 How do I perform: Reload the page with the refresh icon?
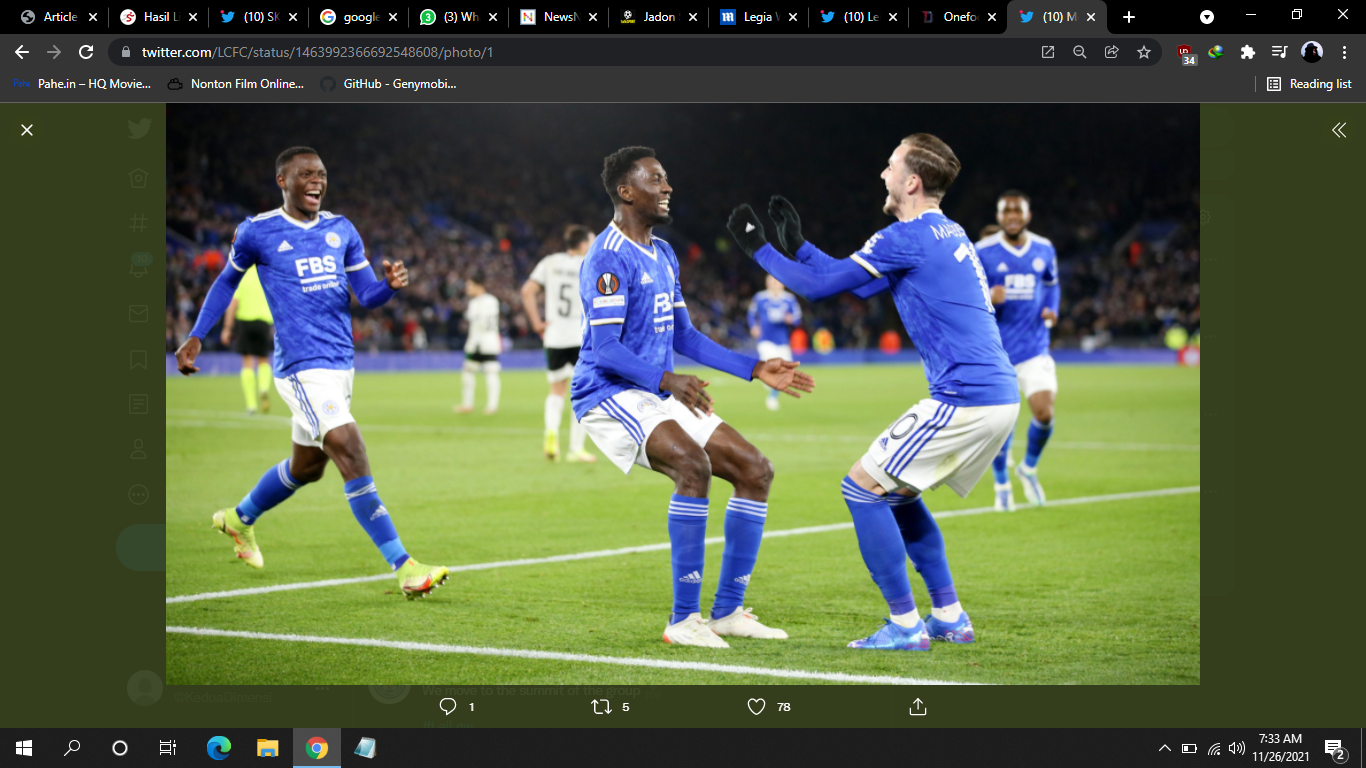pyautogui.click(x=86, y=52)
